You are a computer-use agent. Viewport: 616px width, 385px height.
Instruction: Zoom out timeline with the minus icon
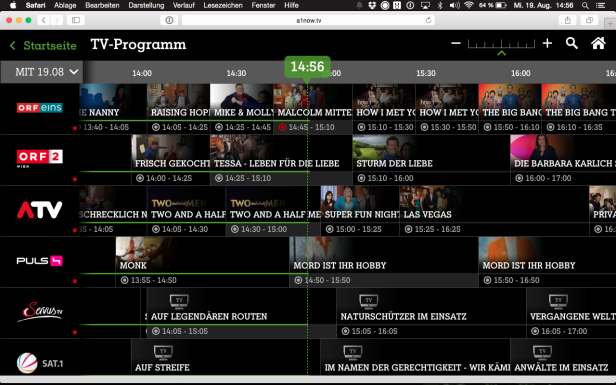click(456, 43)
